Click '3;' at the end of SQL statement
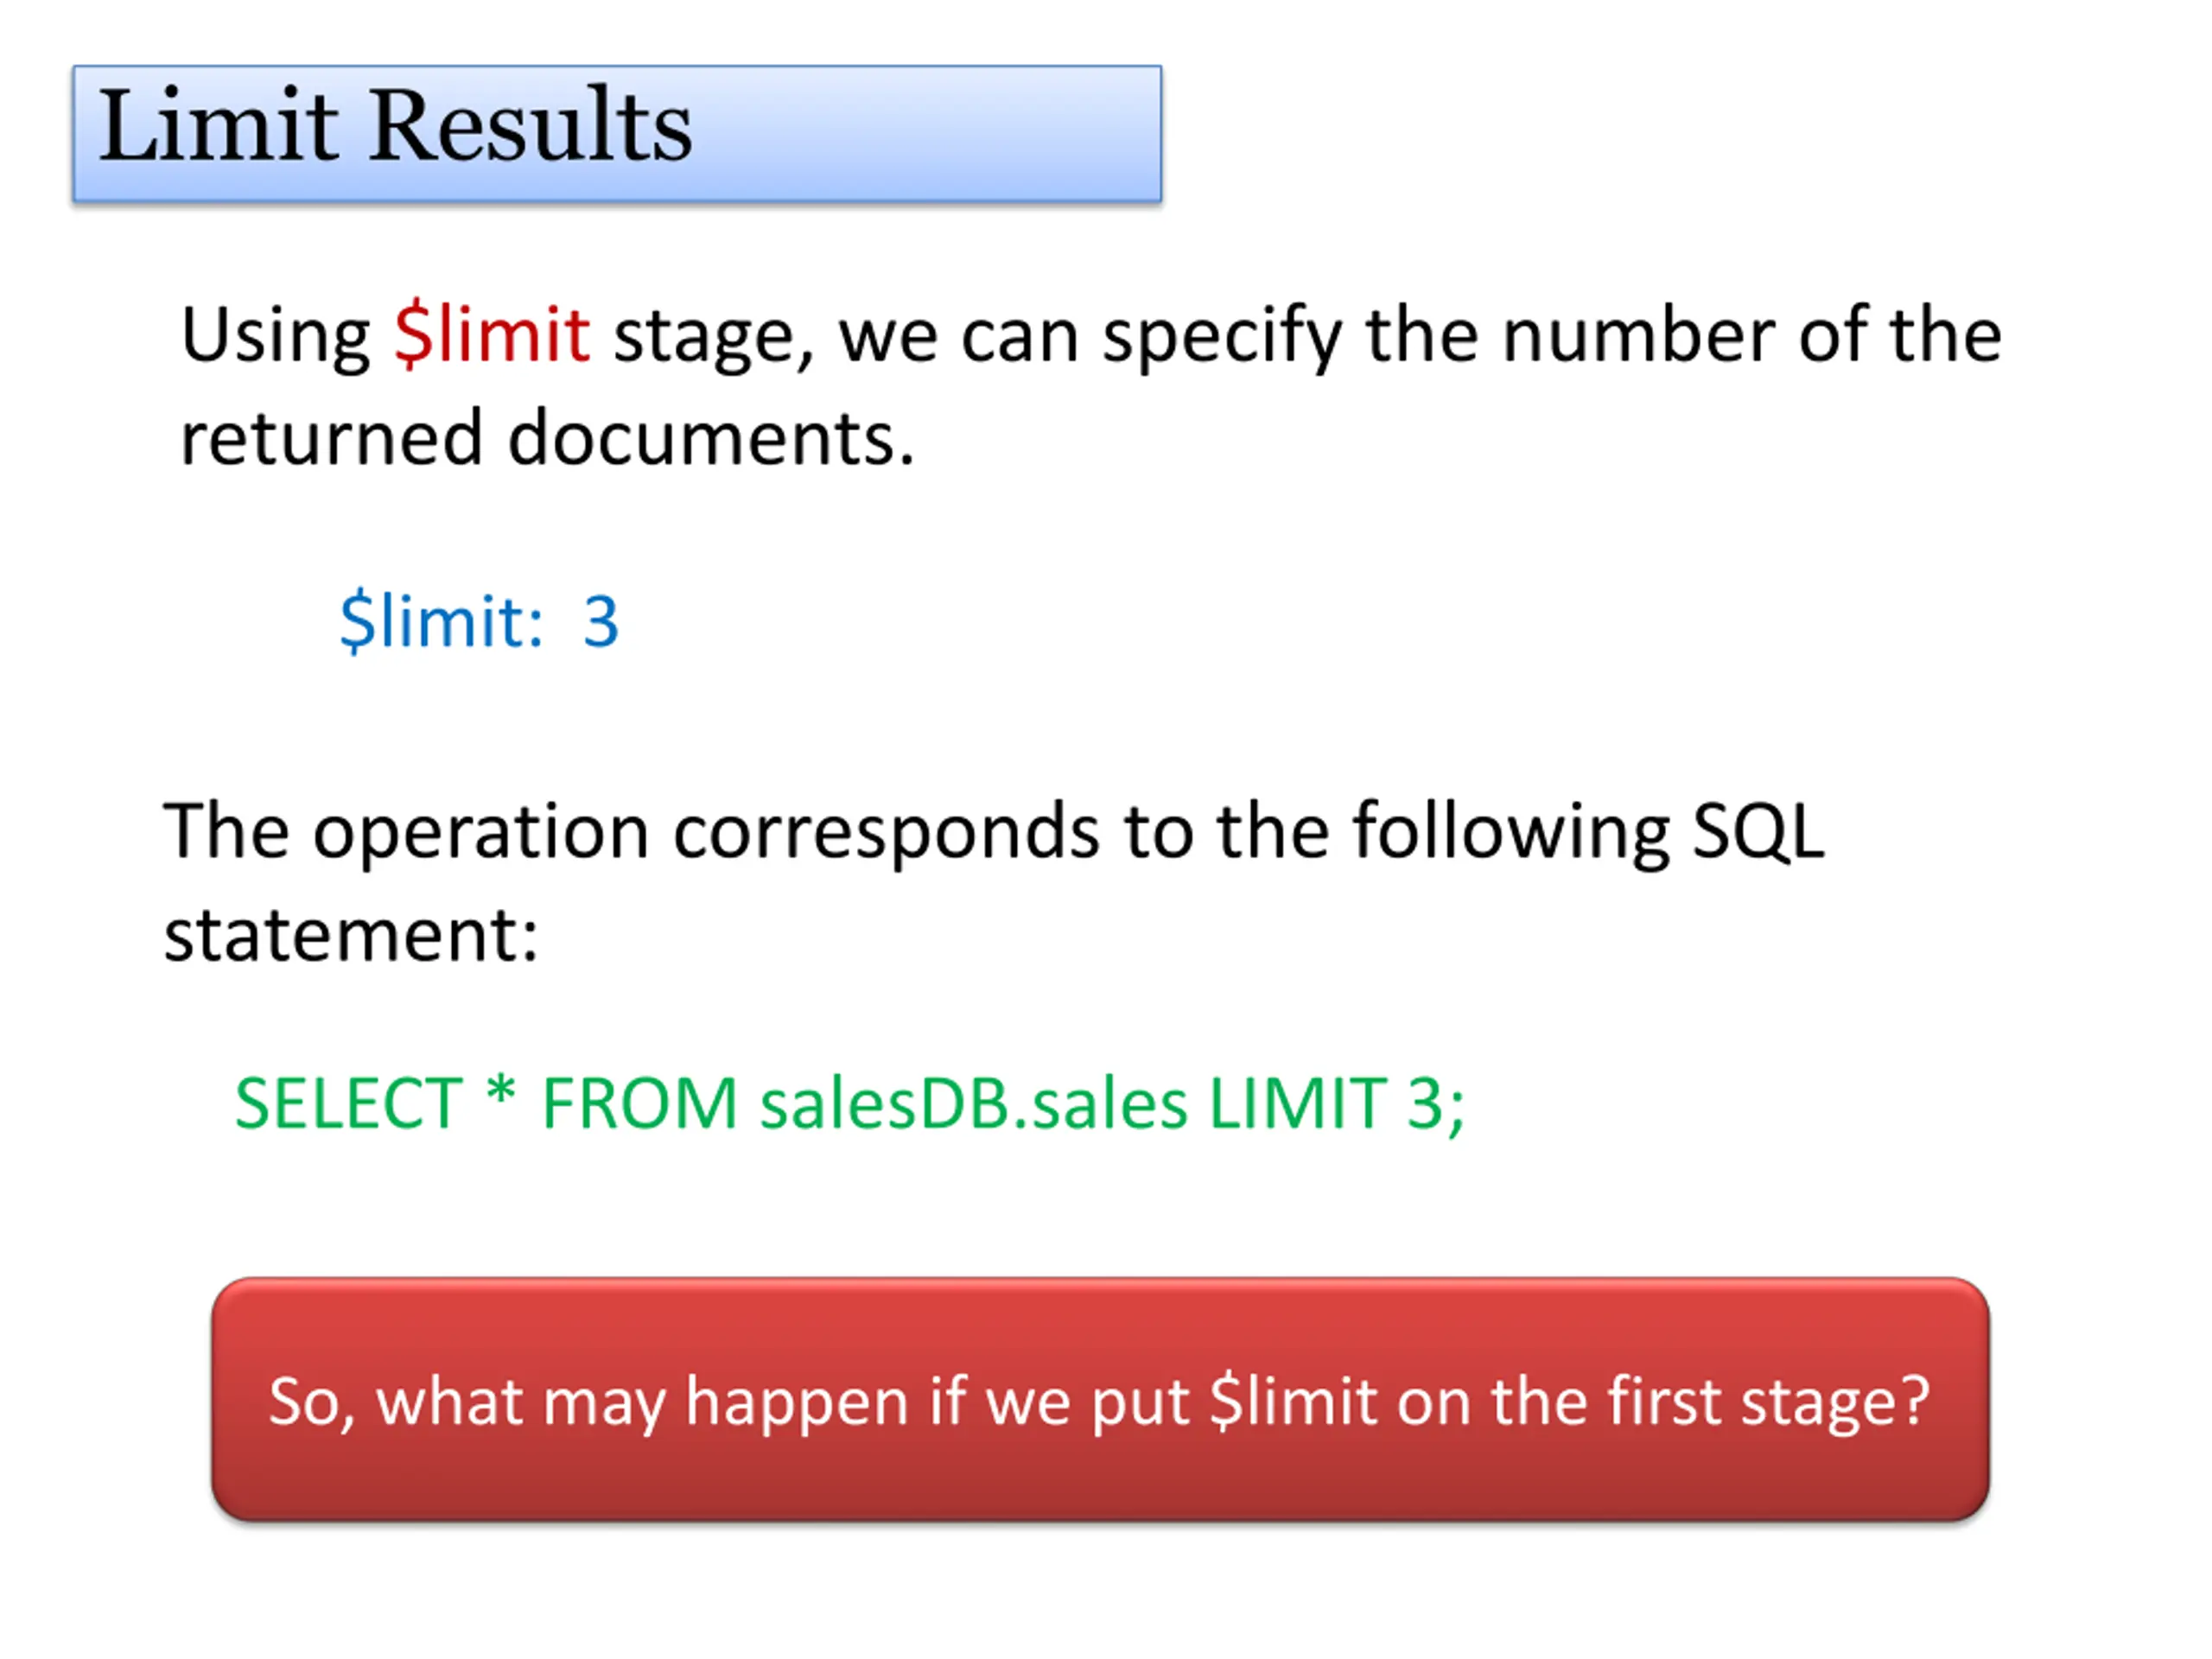The height and width of the screenshot is (1659, 2212). tap(1436, 1106)
